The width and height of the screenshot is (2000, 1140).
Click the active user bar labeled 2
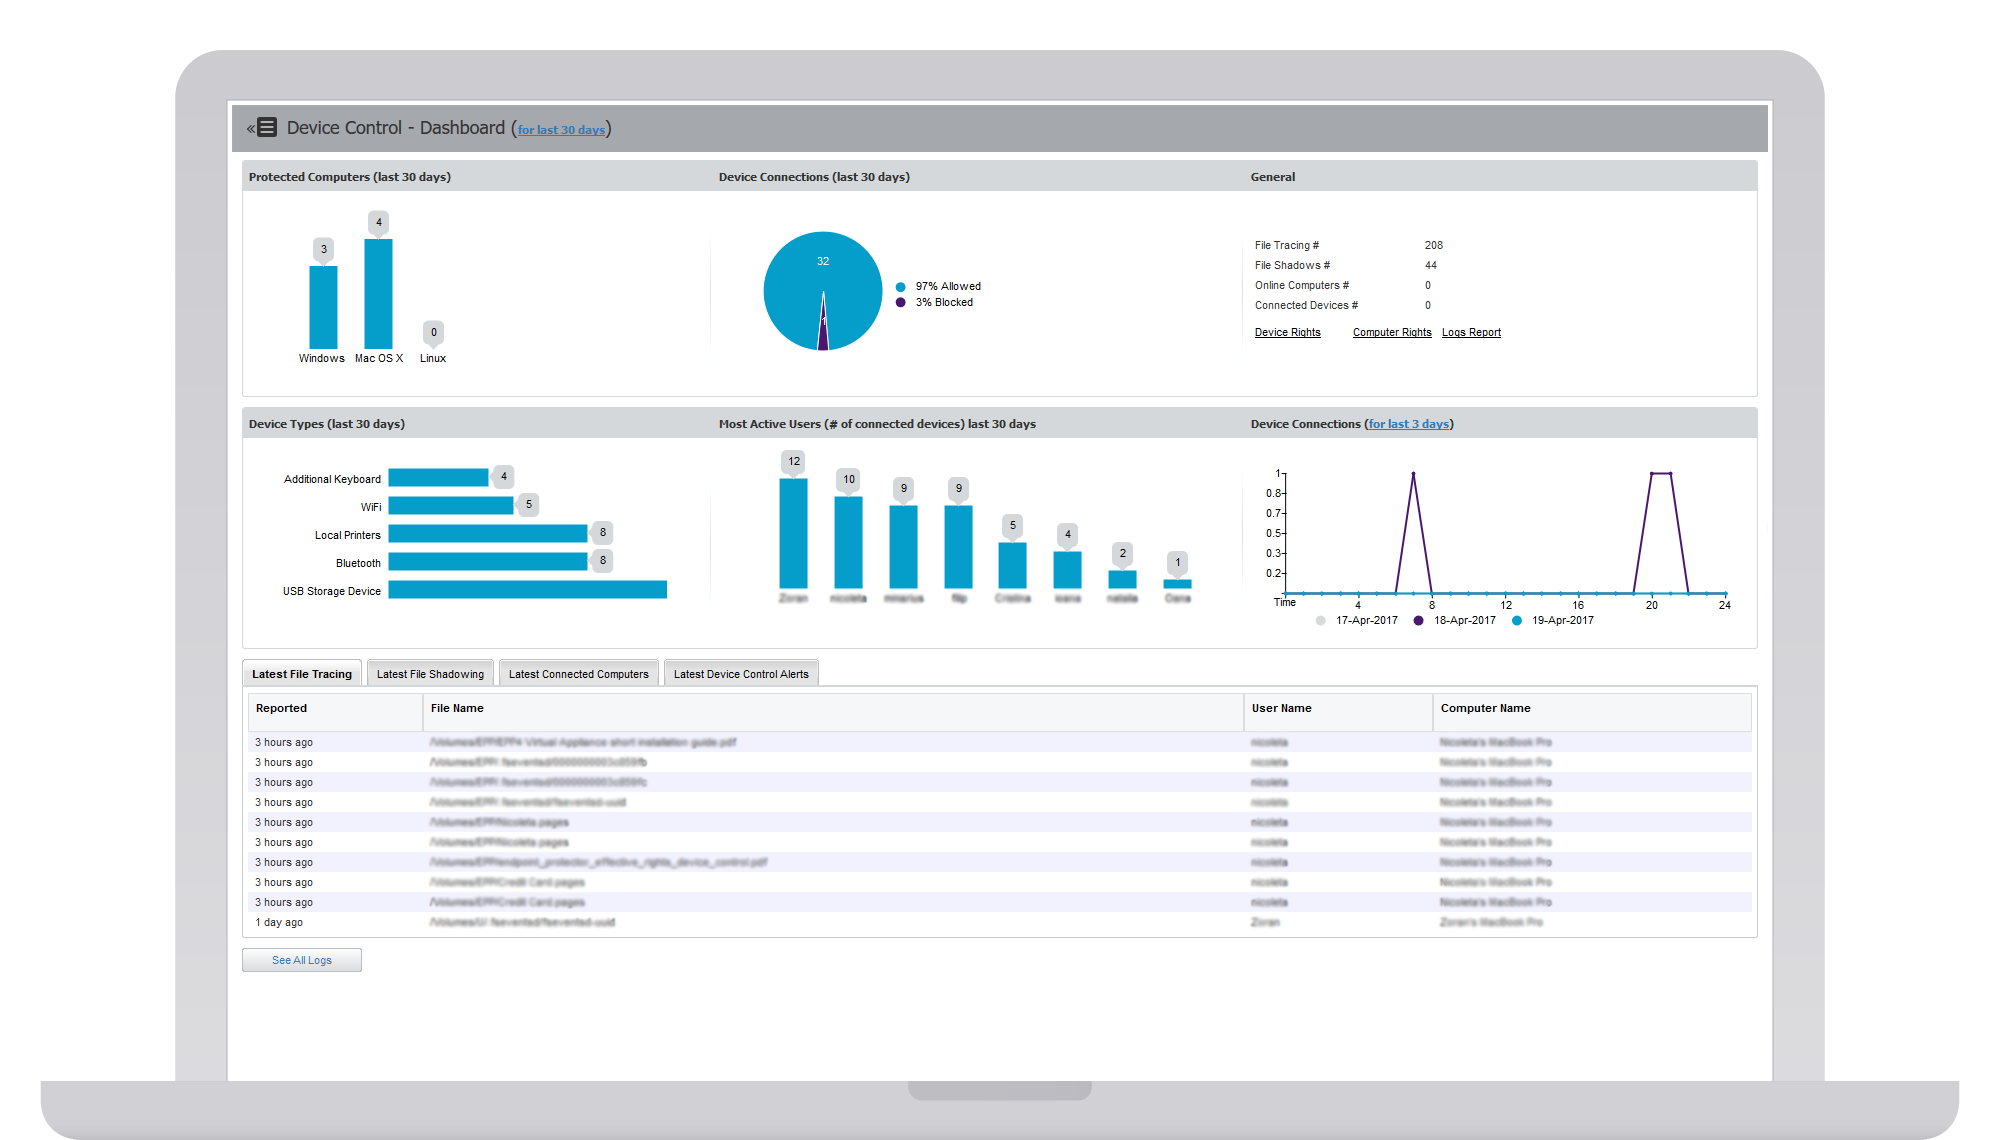pos(1122,579)
